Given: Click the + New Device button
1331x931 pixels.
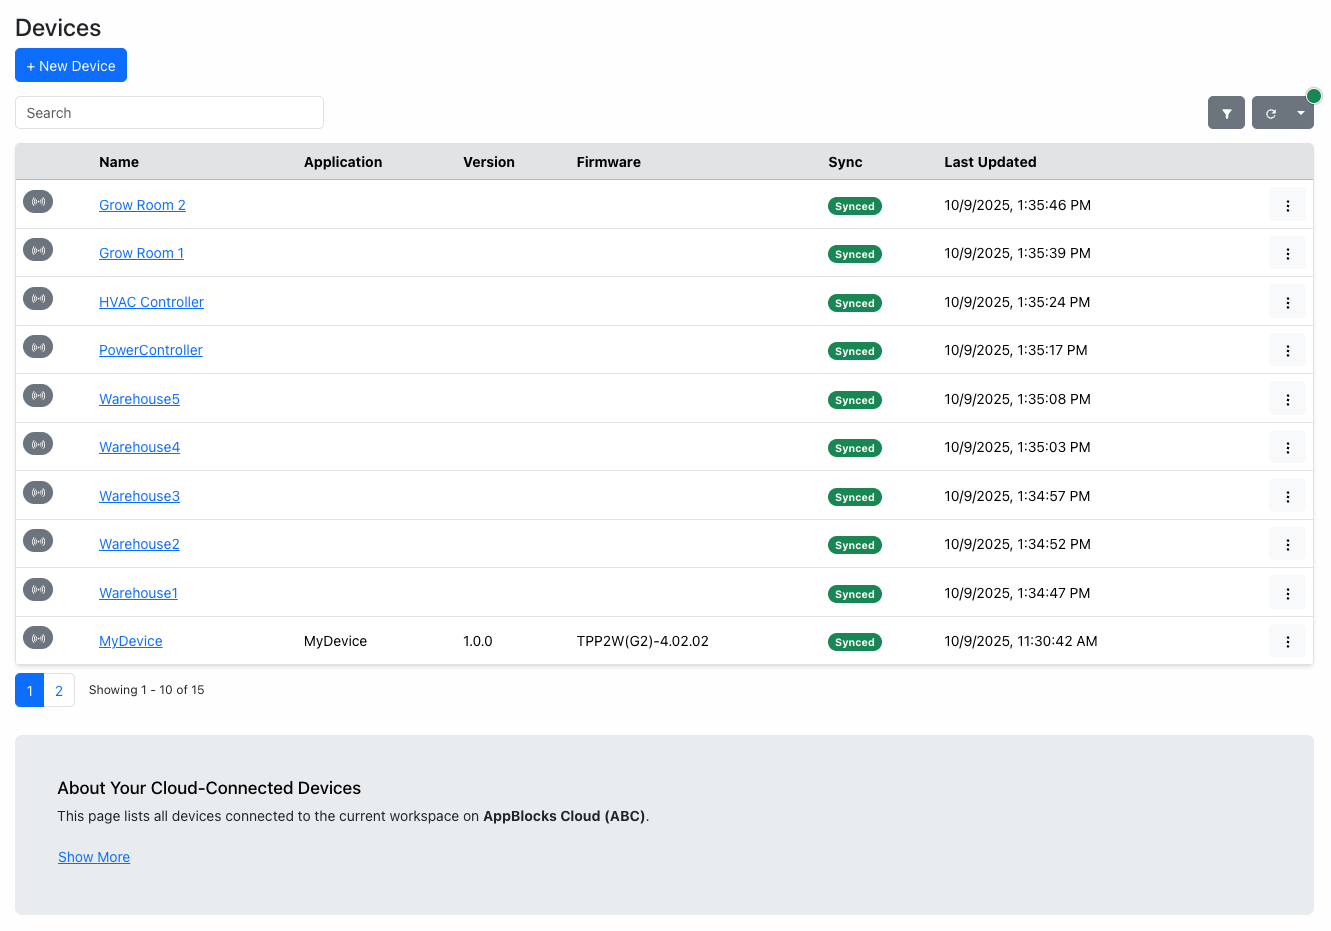Looking at the screenshot, I should 71,66.
